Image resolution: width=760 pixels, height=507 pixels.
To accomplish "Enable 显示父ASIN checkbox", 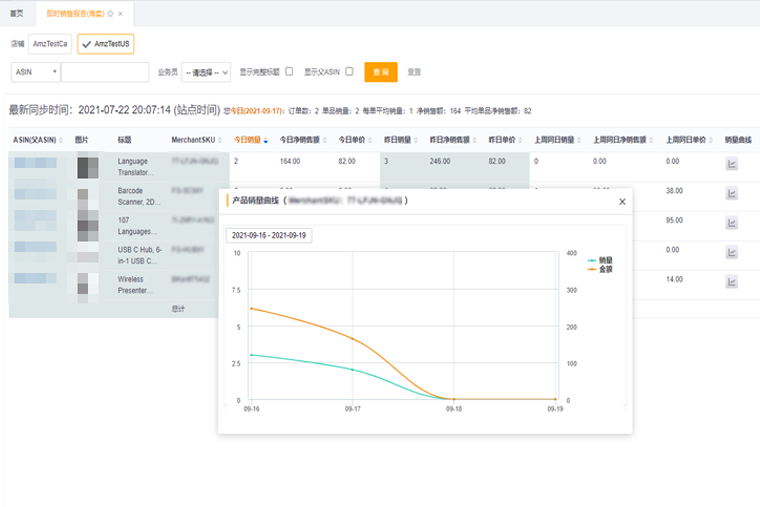I will click(349, 72).
